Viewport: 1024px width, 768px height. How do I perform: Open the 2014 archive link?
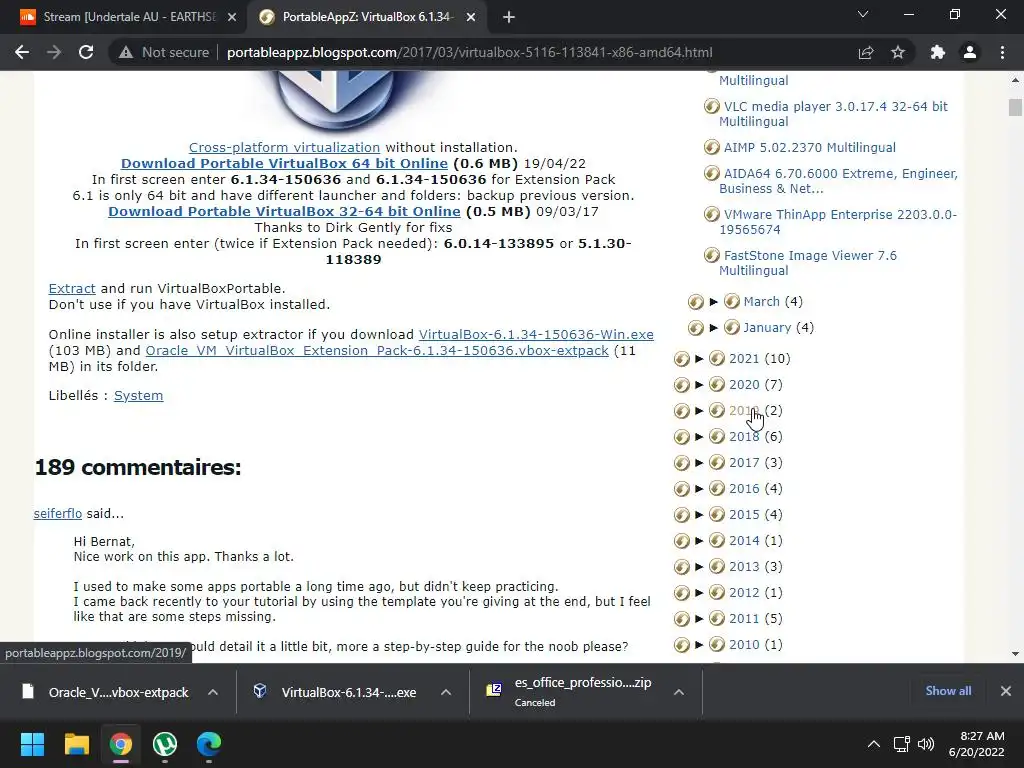pyautogui.click(x=744, y=541)
